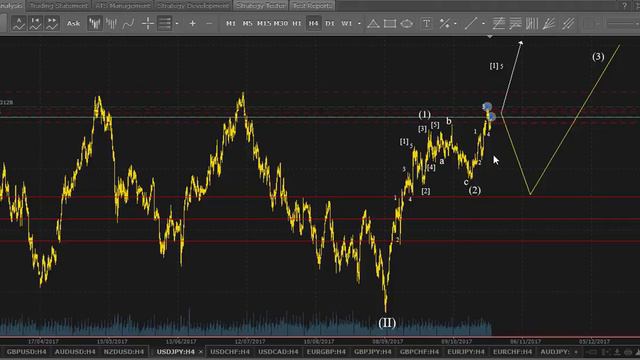Select the upper blue marker on chart

[487, 107]
